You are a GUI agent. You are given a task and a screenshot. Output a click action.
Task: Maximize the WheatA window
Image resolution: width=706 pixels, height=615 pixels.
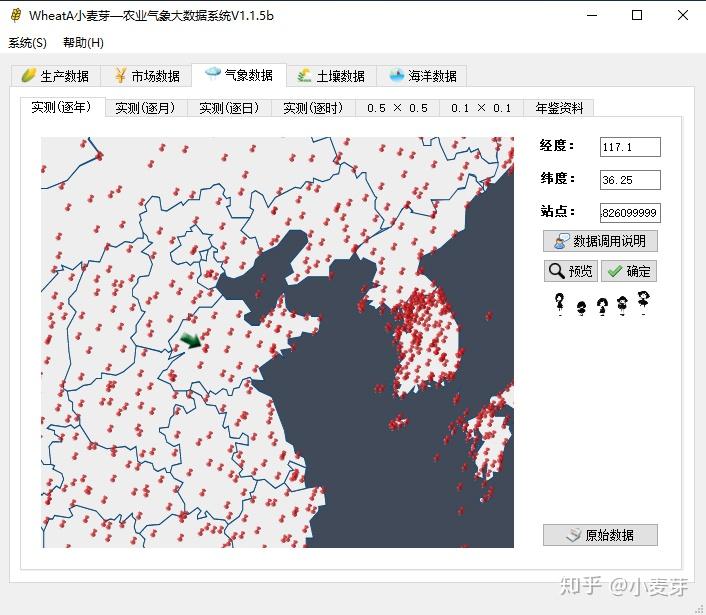click(x=637, y=15)
